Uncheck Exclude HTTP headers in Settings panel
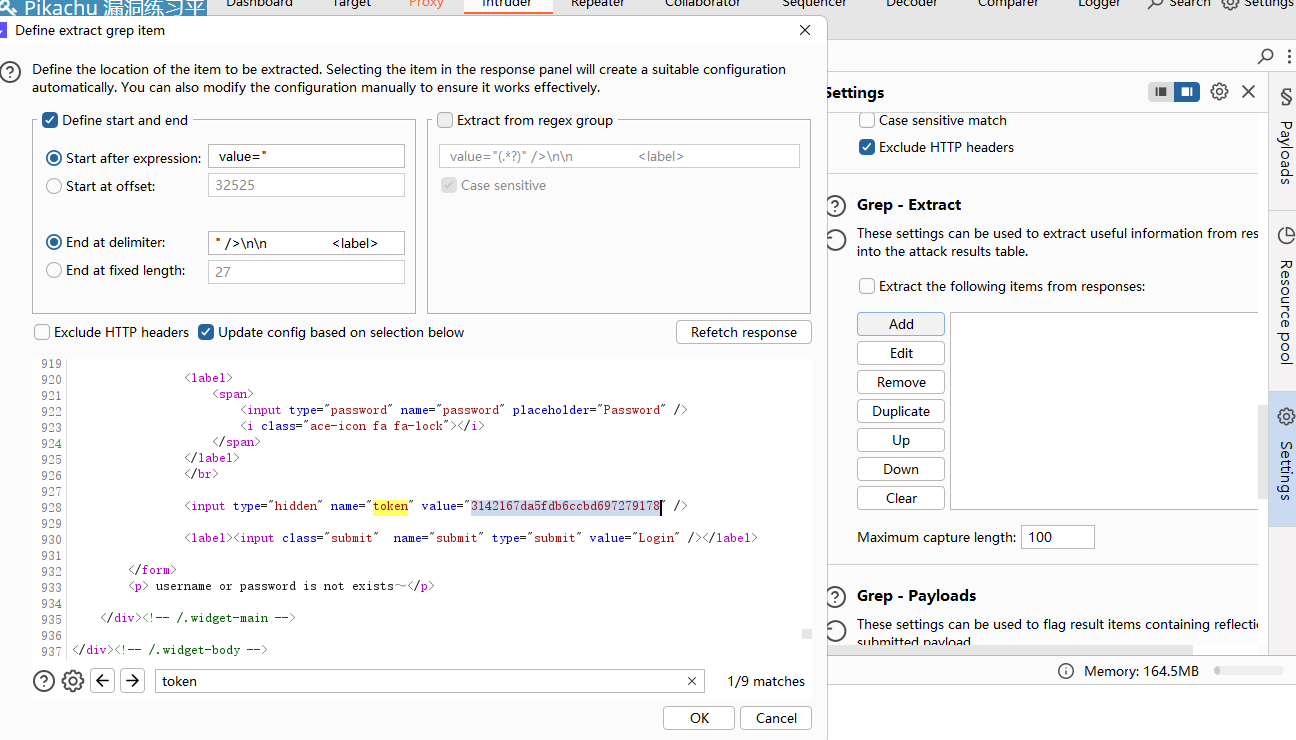 (x=867, y=147)
